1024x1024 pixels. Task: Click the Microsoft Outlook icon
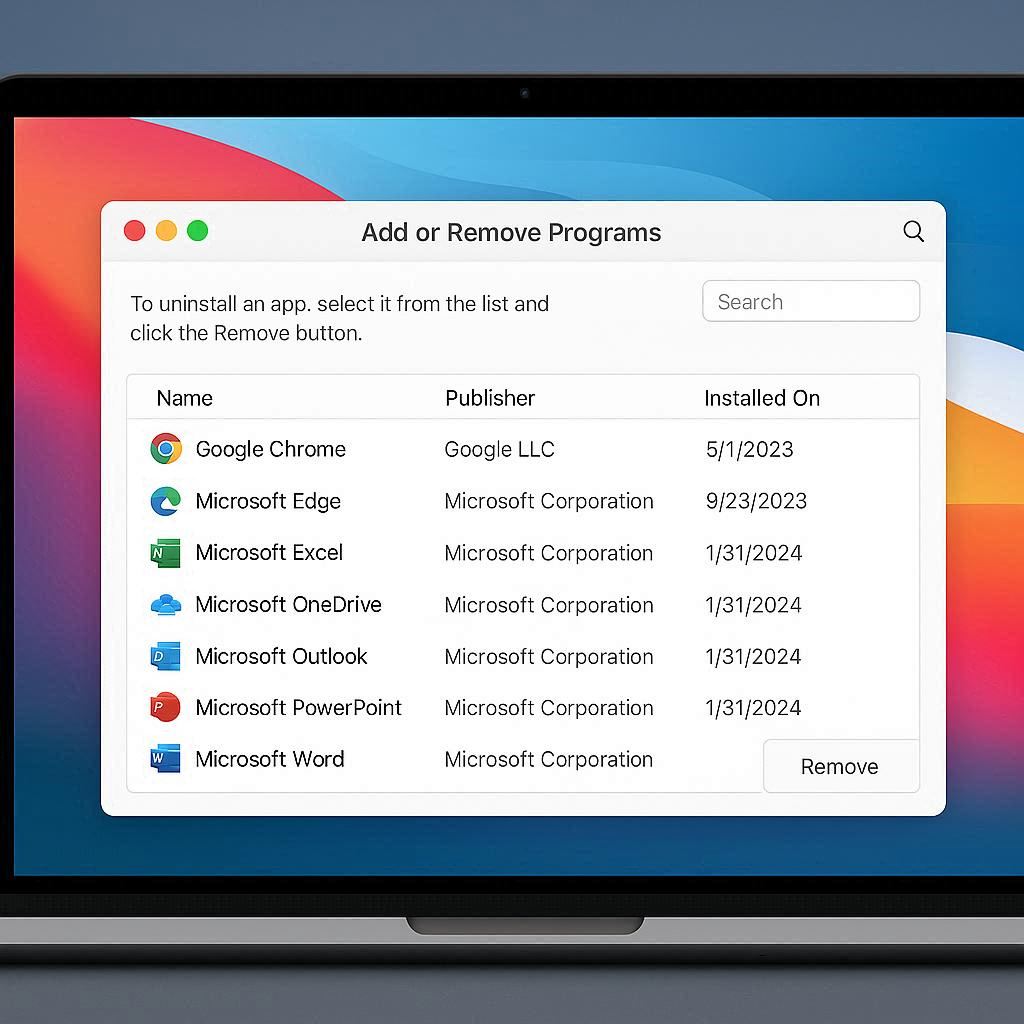(166, 657)
